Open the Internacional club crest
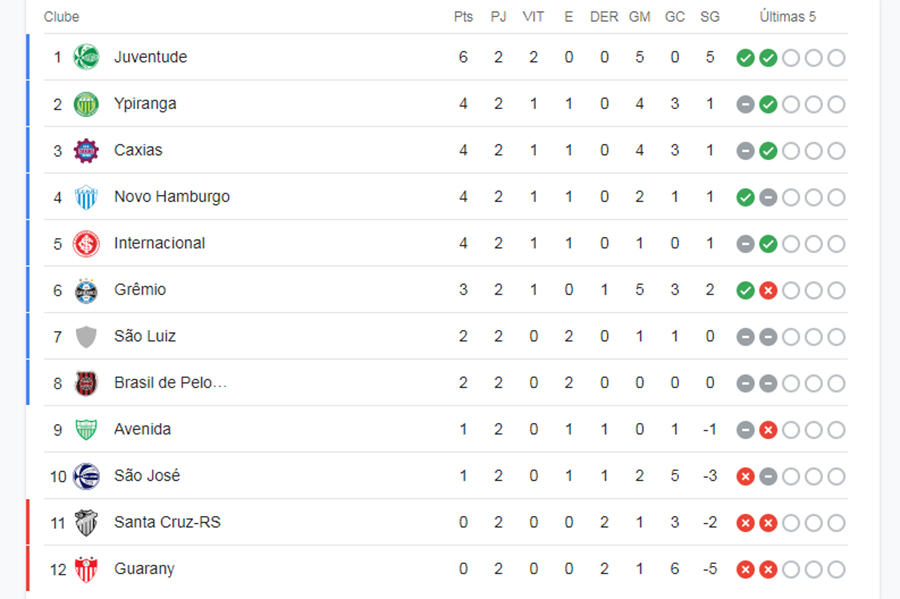 pos(87,243)
